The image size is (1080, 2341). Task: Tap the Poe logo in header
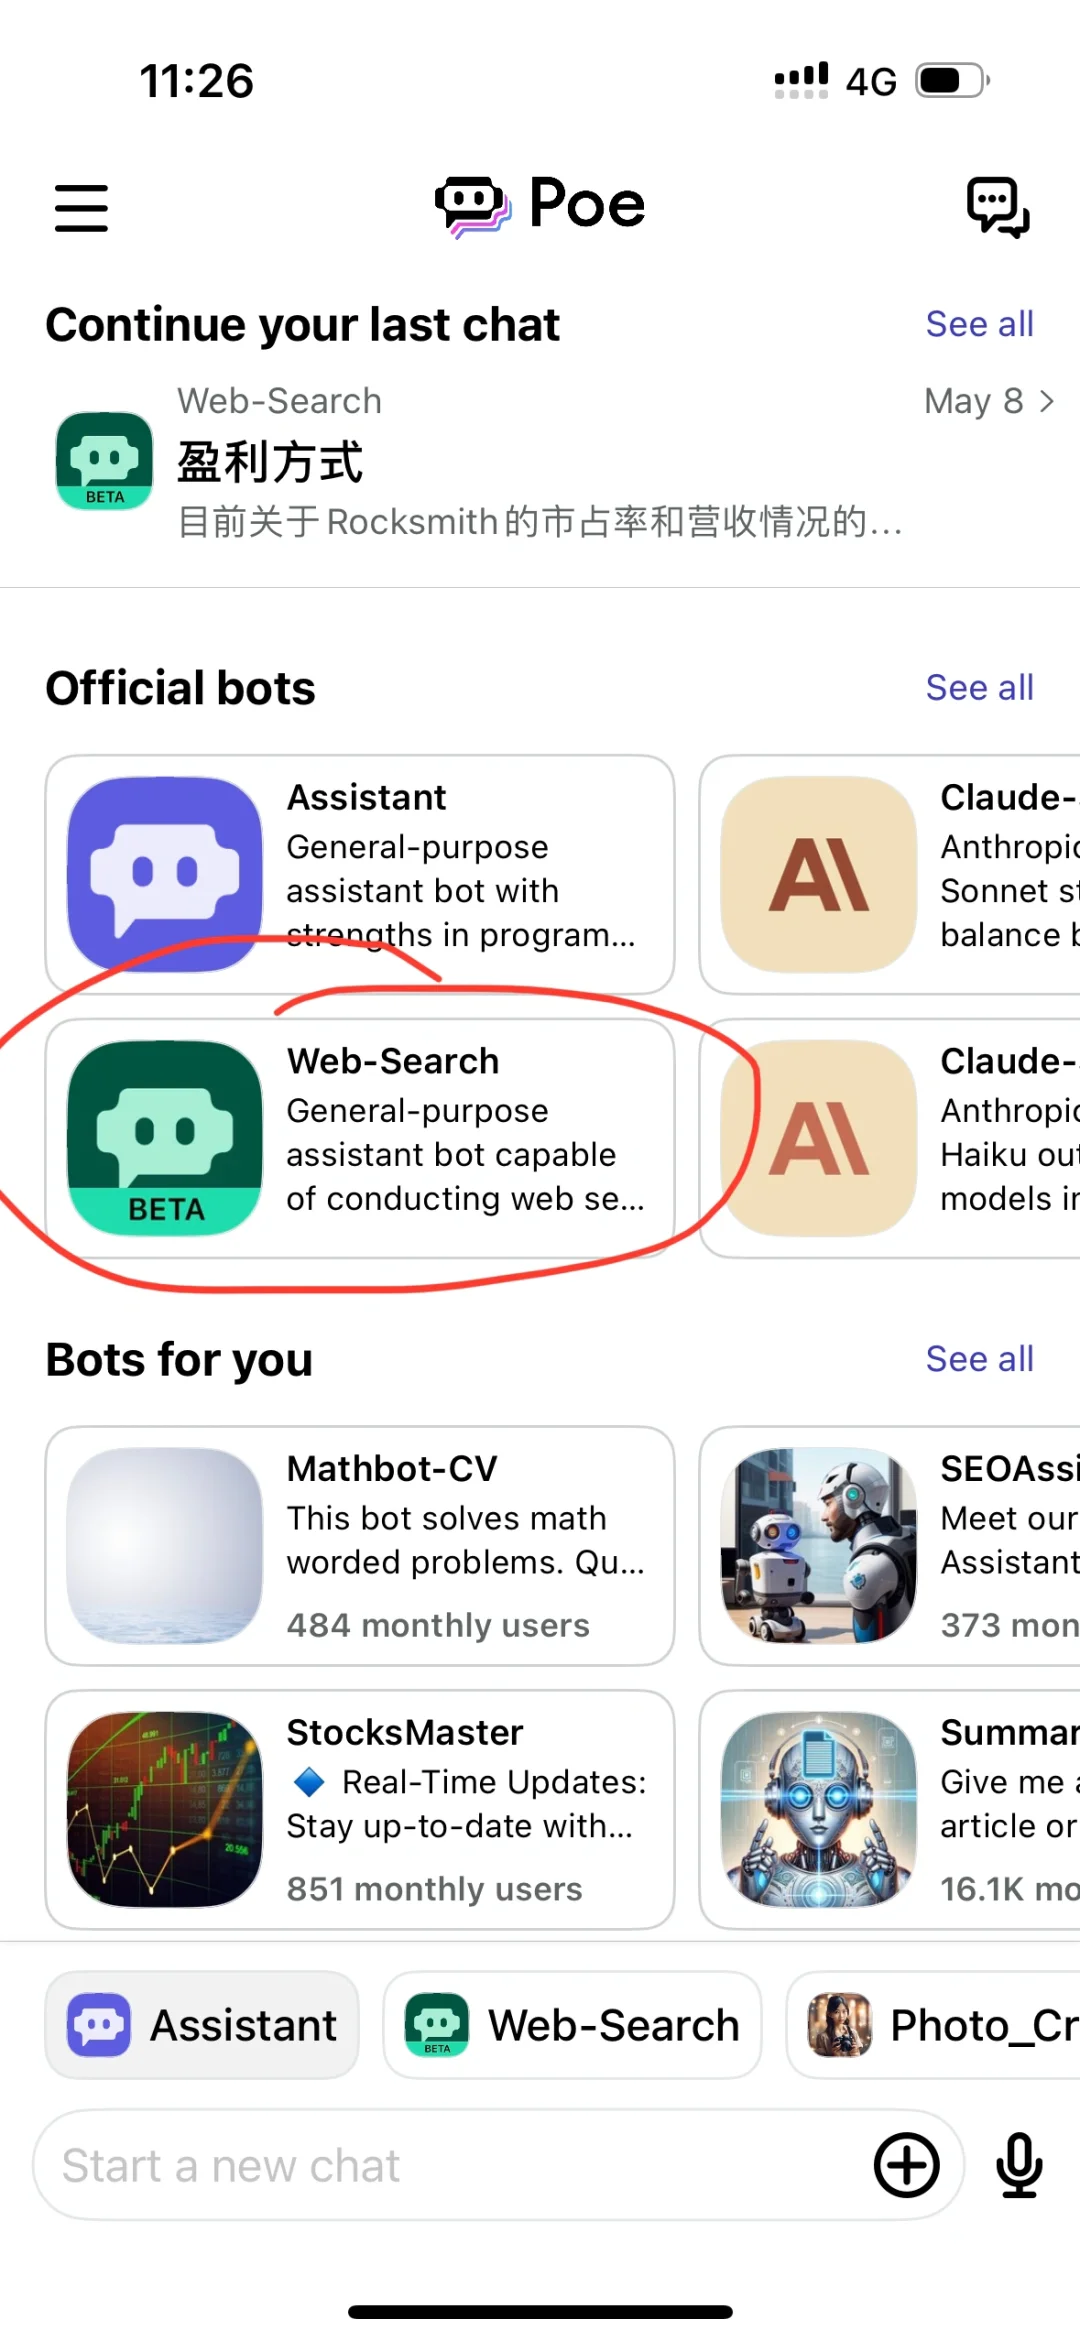540,205
